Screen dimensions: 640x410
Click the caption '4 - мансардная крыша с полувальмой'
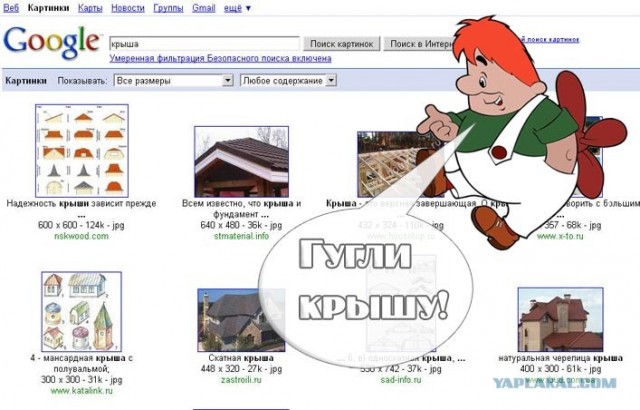(x=81, y=363)
